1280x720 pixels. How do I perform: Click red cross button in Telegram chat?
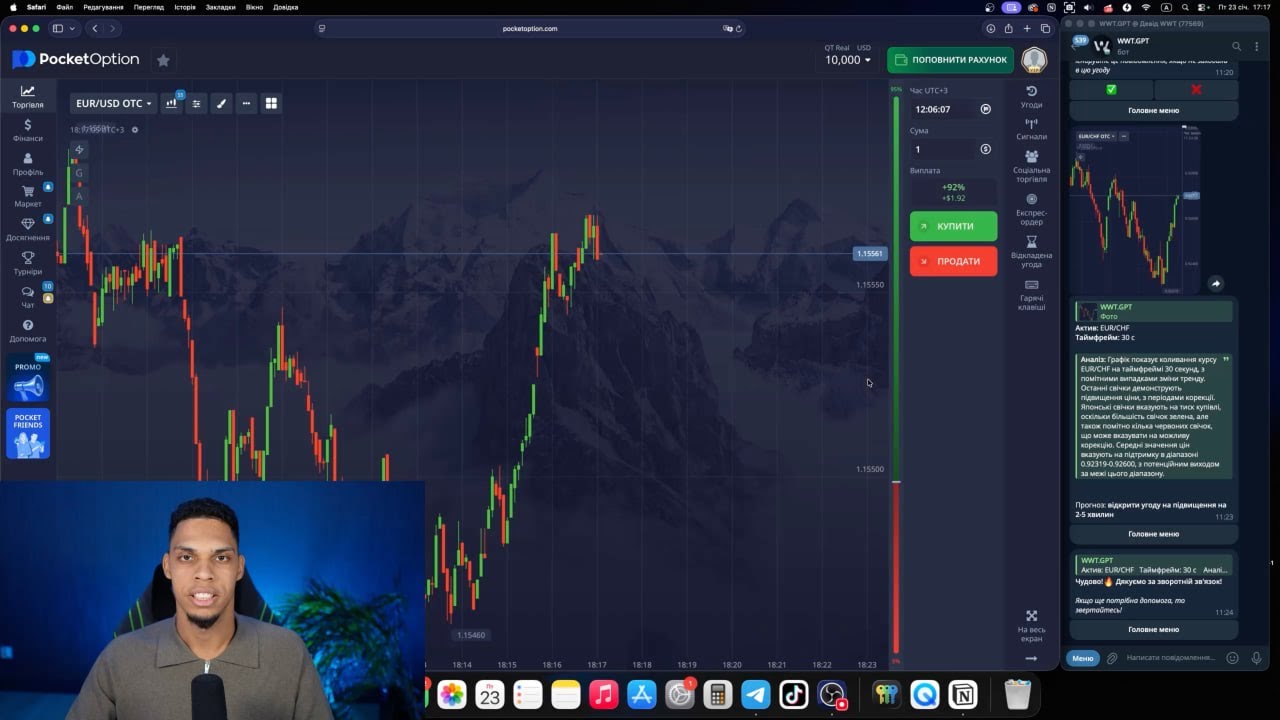click(x=1196, y=90)
